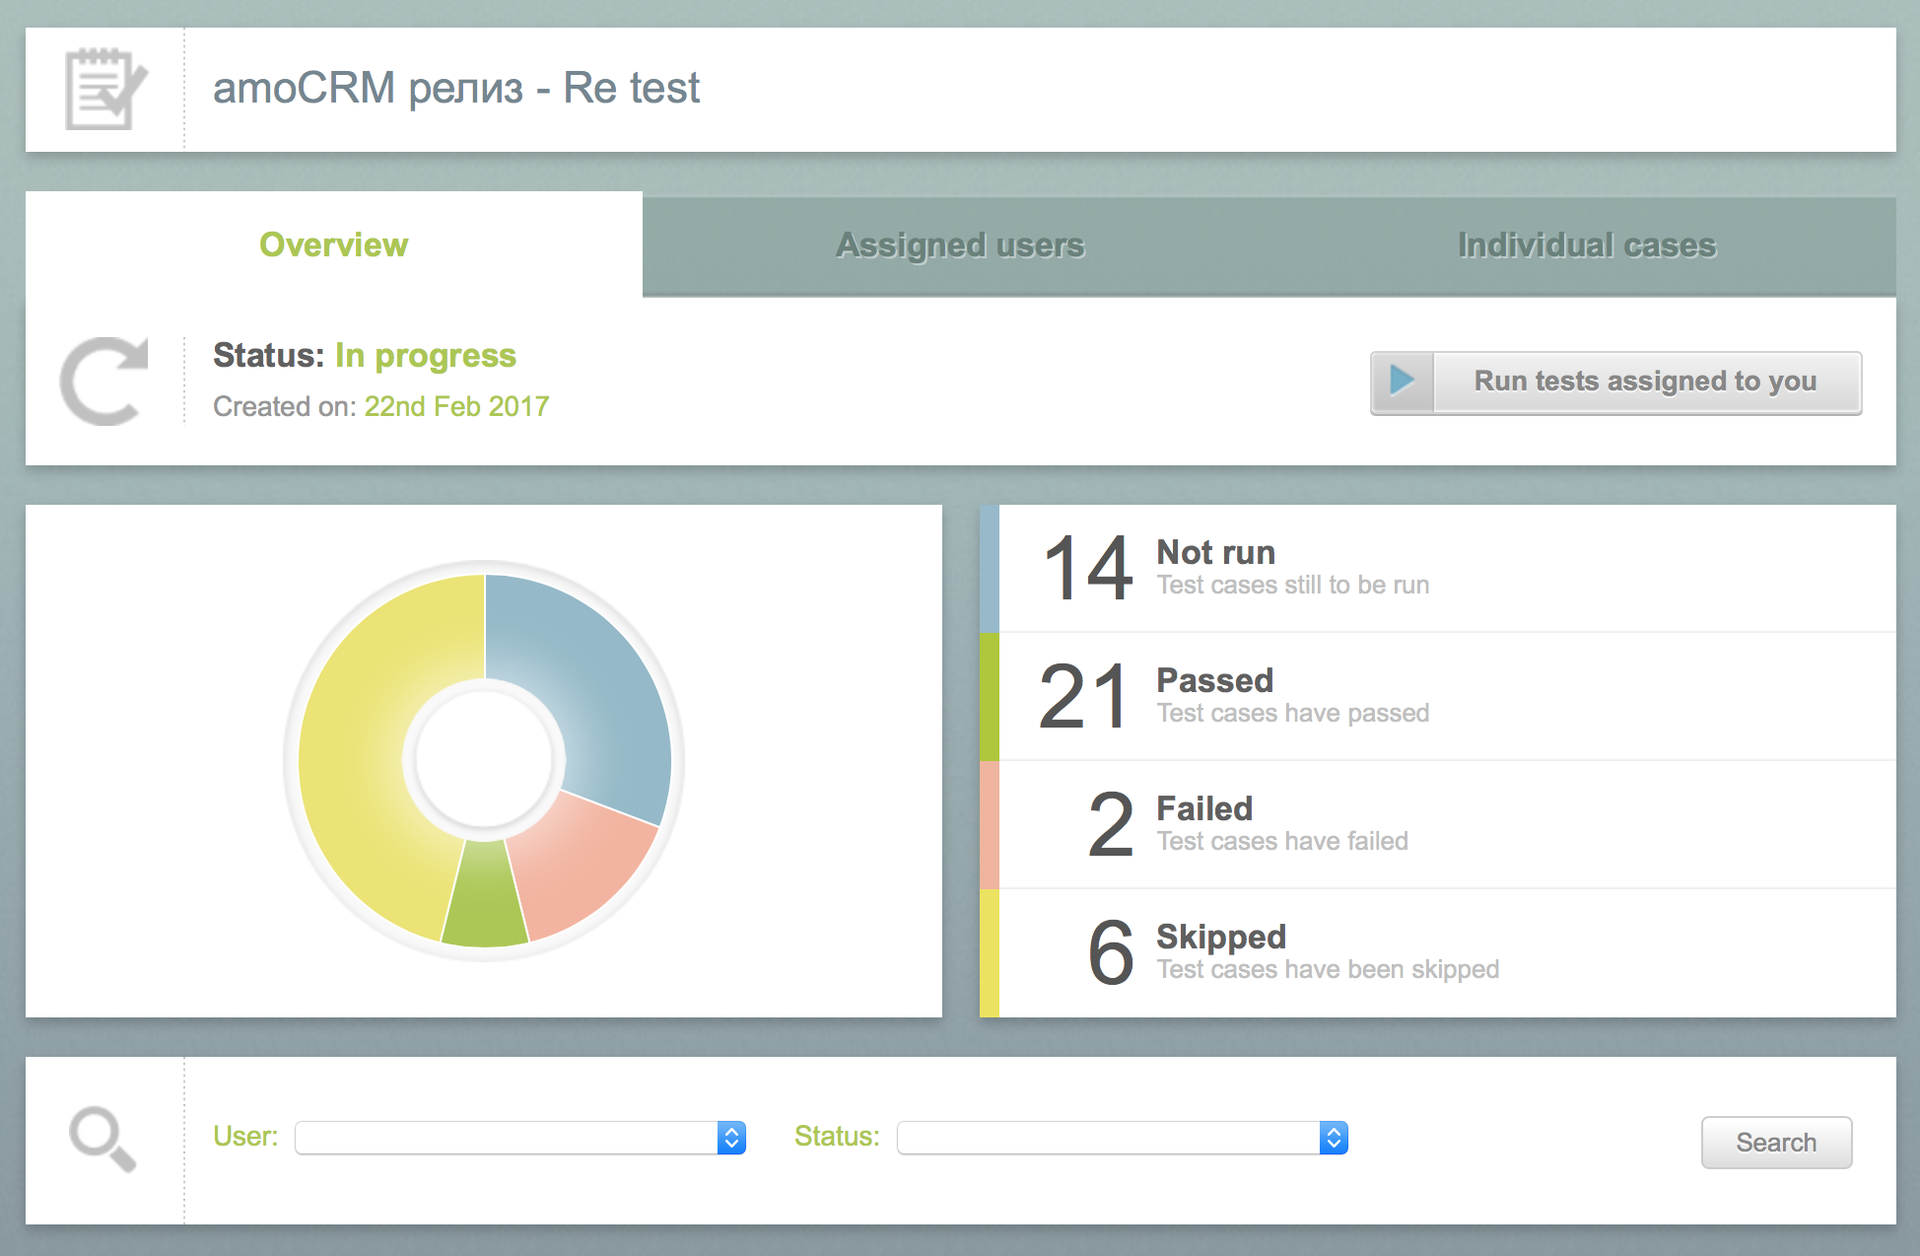Click the Status dropdown stepper arrows

pos(1333,1138)
